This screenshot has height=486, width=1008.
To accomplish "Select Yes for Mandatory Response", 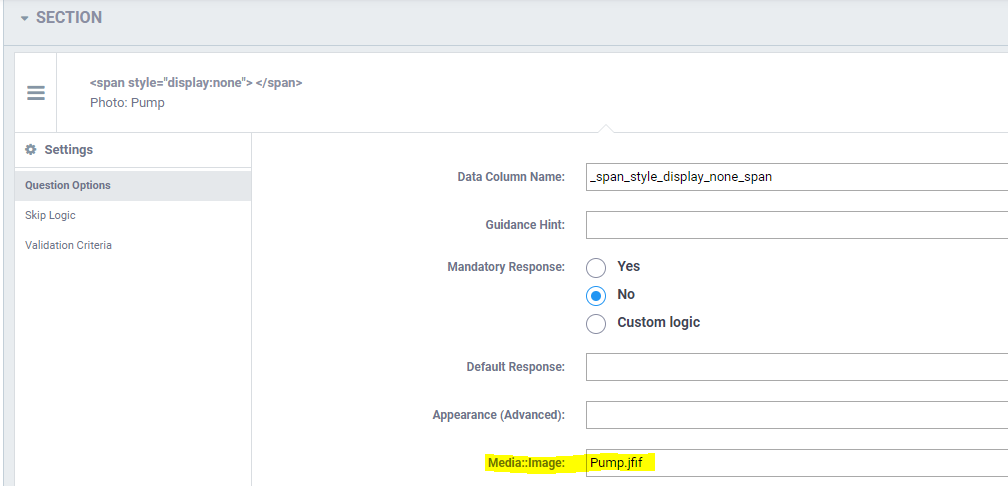I will (596, 267).
